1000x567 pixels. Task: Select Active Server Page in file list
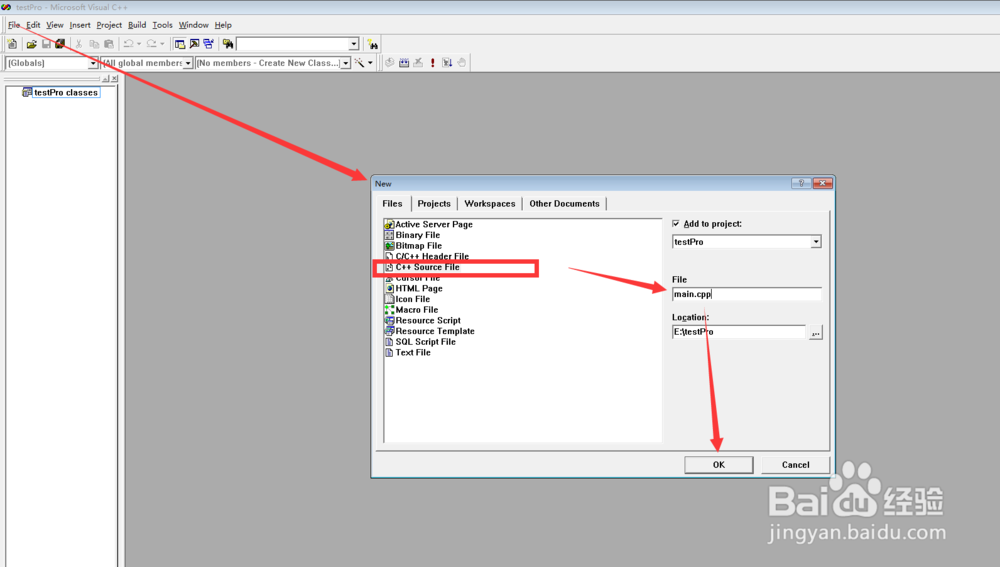pos(429,225)
